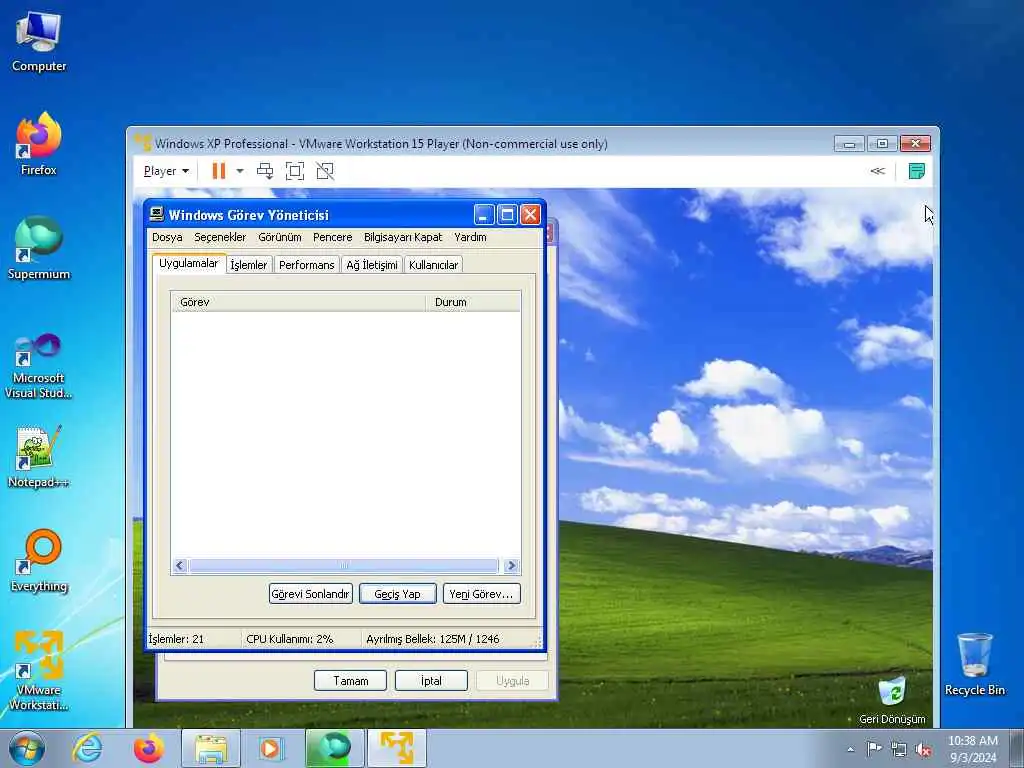1024x768 pixels.
Task: Open the Action Center flag tray icon
Action: [874, 749]
